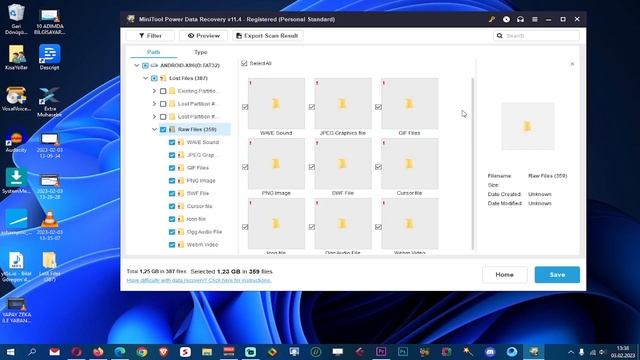The image size is (640, 360).
Task: Open the data recovery instructions link
Action: 199,280
